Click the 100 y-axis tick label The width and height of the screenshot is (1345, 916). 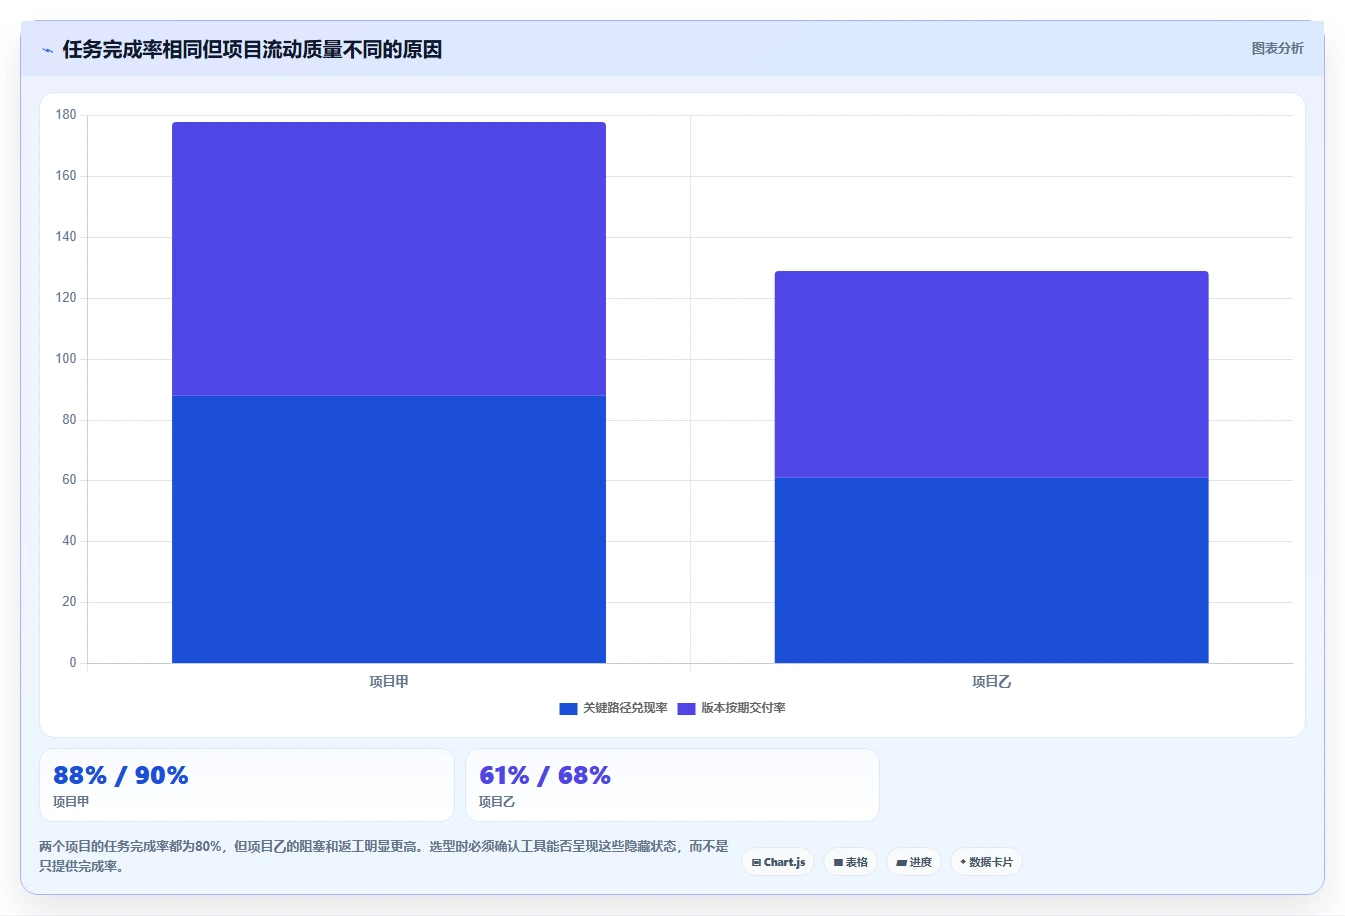pos(66,359)
